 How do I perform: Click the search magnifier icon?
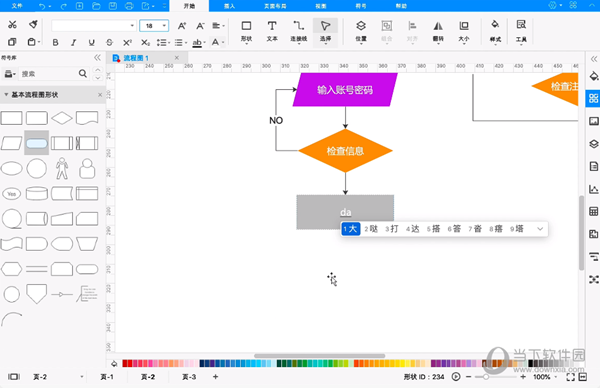coord(83,73)
